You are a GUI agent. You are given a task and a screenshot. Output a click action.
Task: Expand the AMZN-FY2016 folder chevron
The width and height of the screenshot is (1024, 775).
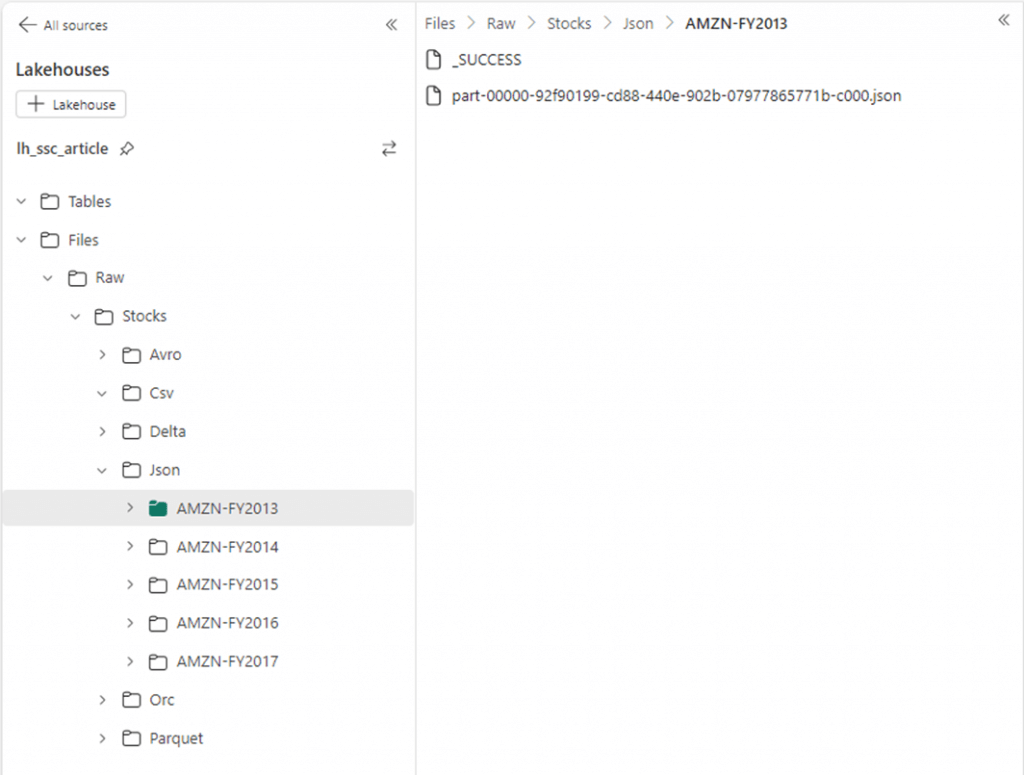click(x=130, y=623)
